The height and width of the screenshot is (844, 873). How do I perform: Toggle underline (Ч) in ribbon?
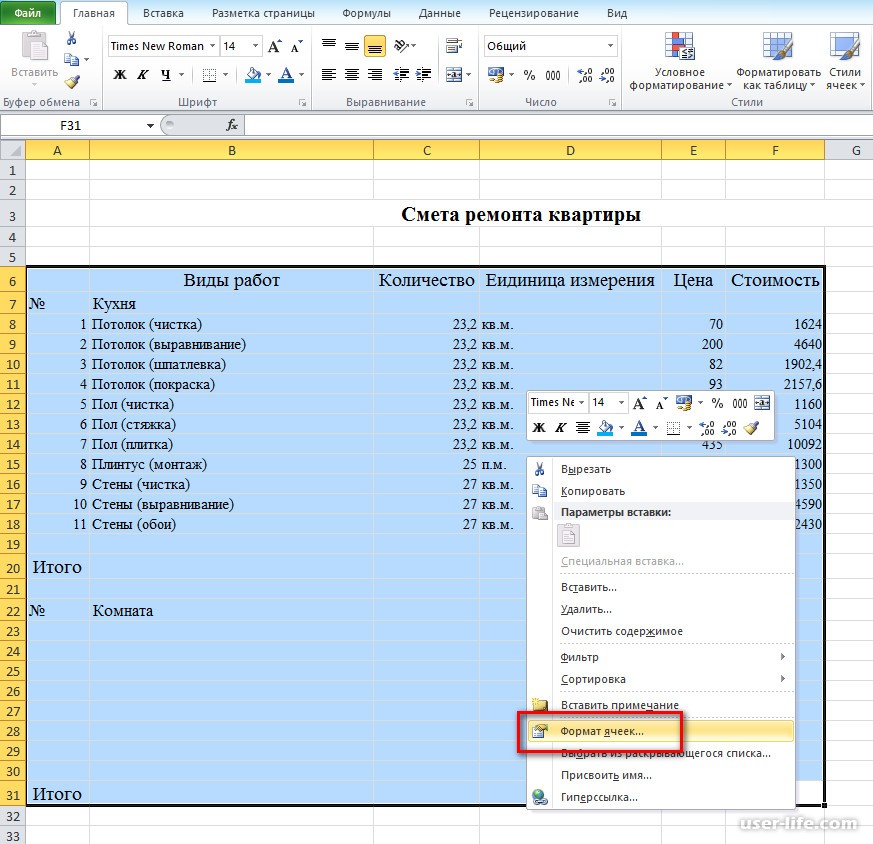coord(166,74)
